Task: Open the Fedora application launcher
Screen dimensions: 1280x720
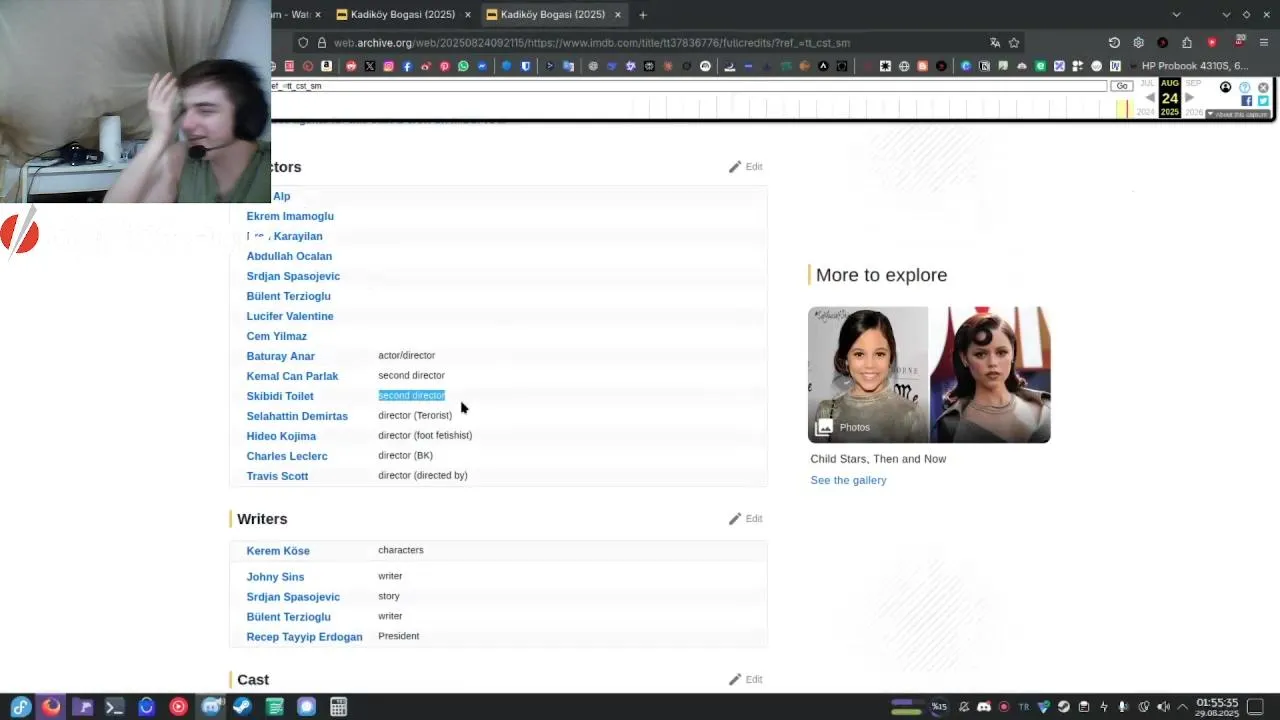Action: tap(21, 707)
